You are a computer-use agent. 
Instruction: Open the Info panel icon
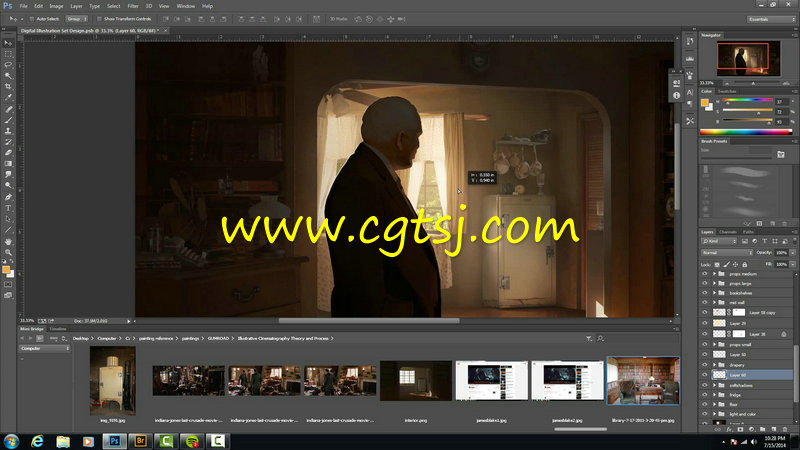click(x=677, y=95)
